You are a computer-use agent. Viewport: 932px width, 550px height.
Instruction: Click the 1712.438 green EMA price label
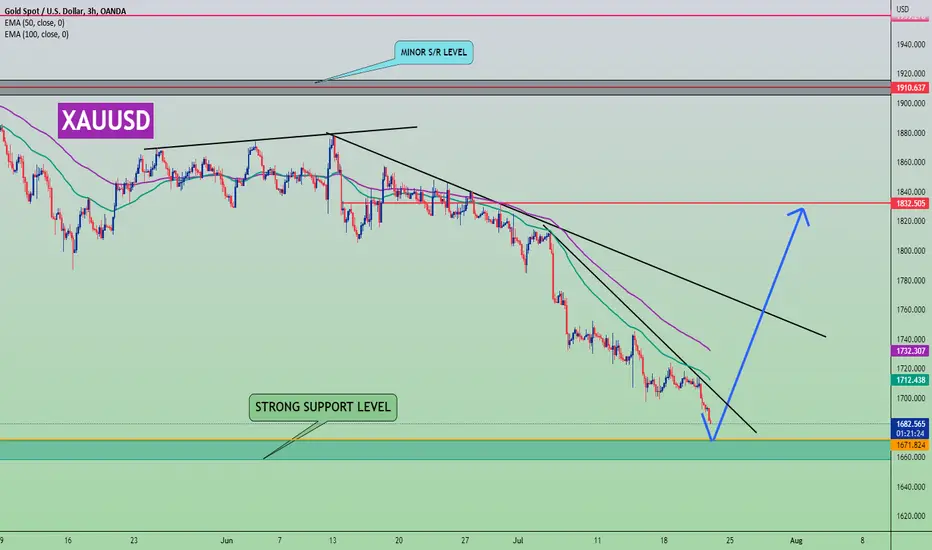pos(910,380)
